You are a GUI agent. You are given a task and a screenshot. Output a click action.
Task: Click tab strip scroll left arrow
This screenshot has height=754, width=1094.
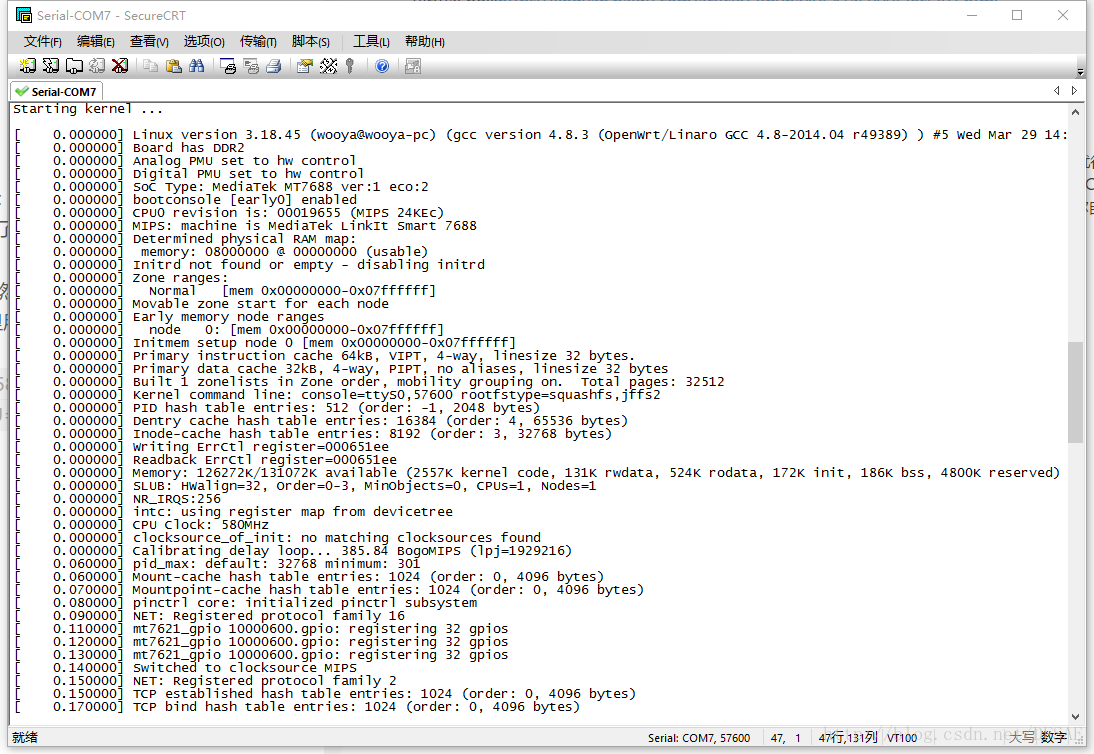(1056, 91)
